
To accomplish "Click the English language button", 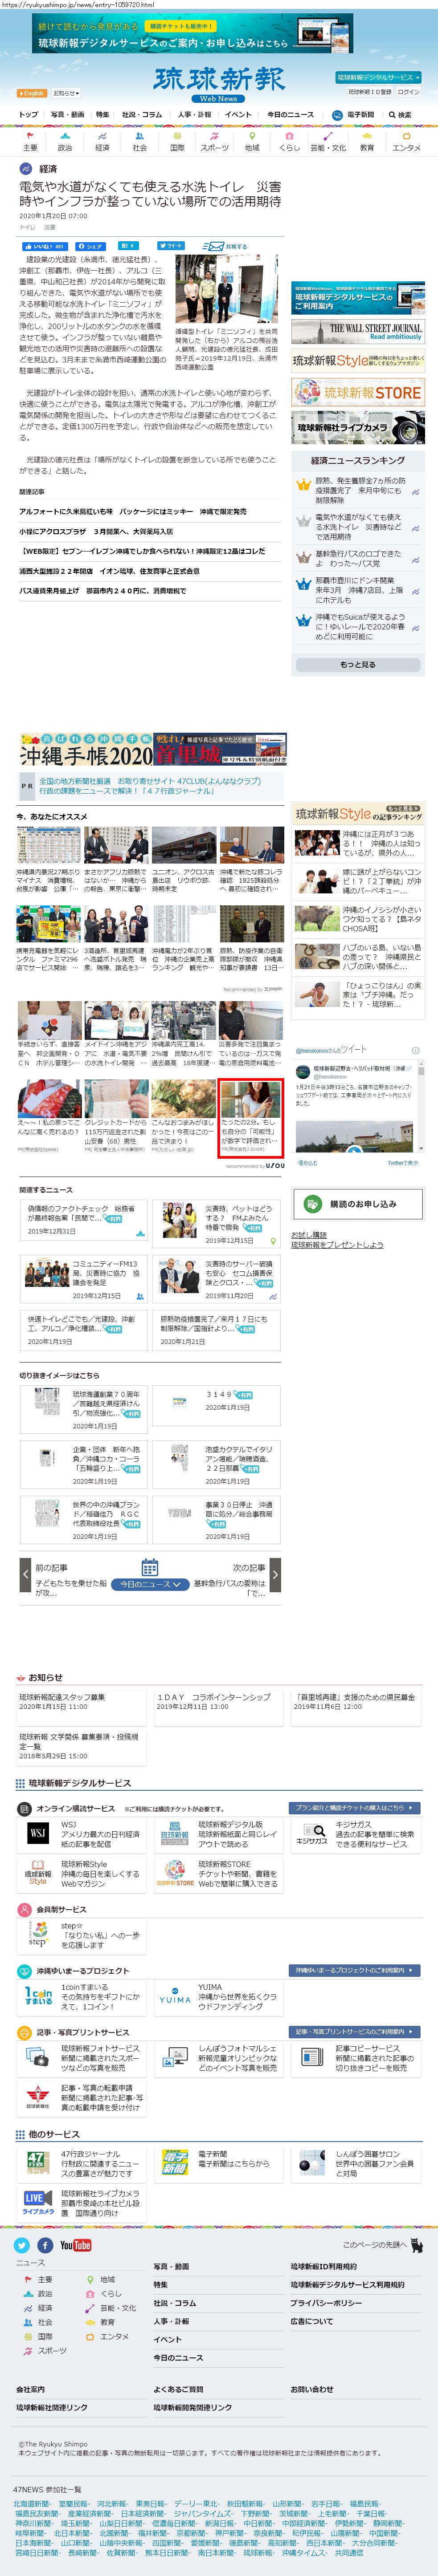I will (x=32, y=93).
